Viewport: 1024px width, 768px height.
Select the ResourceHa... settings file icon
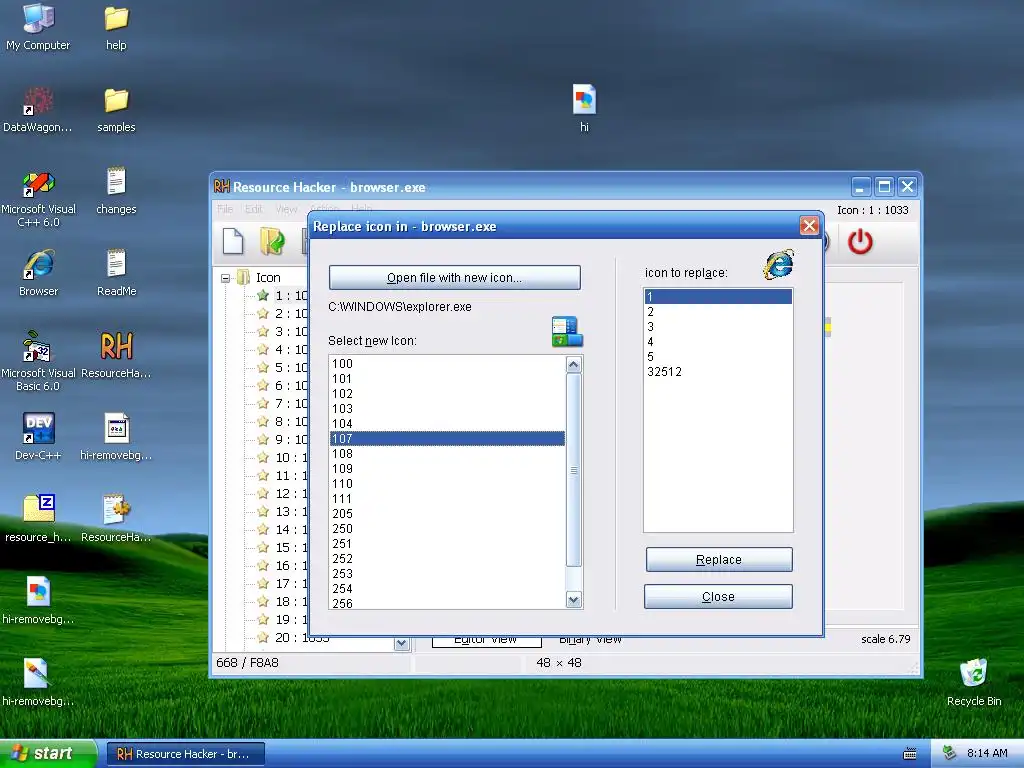coord(116,519)
